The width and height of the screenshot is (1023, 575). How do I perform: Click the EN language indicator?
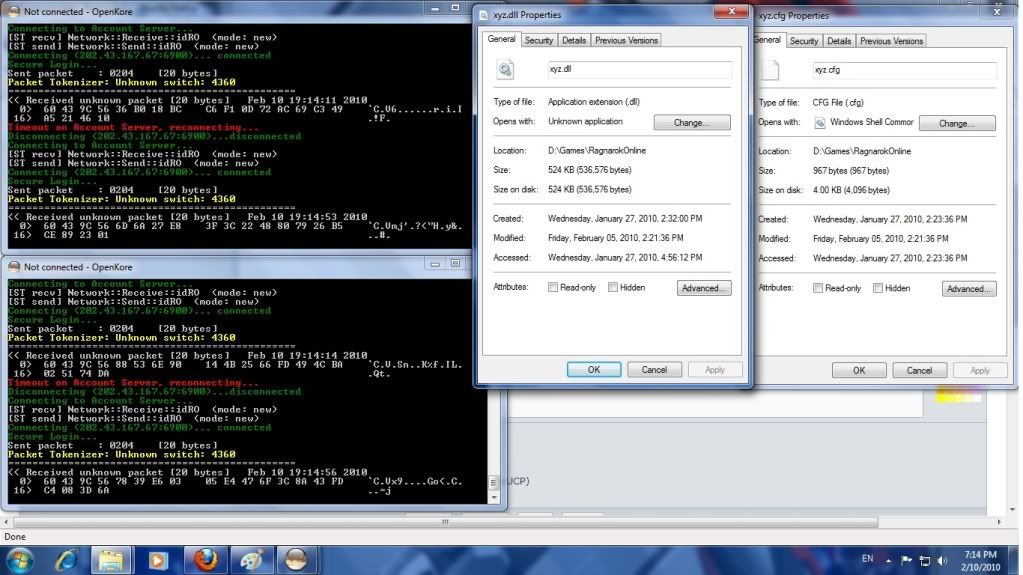(x=867, y=559)
